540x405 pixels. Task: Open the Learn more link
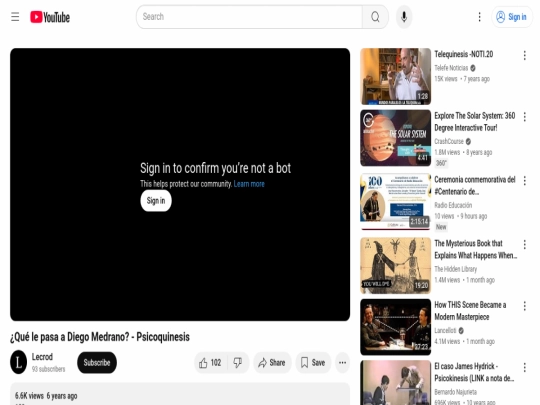(x=249, y=184)
